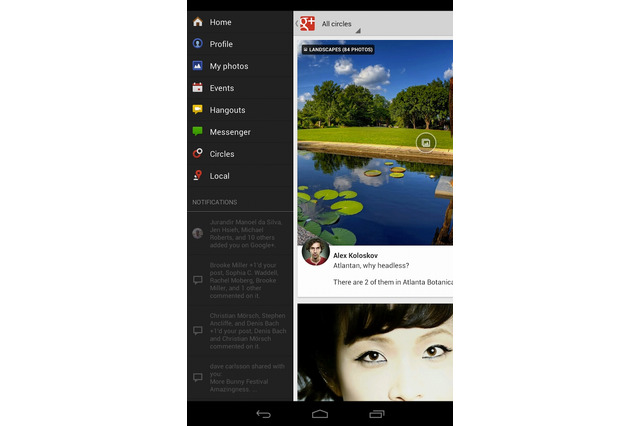
Task: Tap the comment icon beside dave carlsson notification
Action: 198,377
